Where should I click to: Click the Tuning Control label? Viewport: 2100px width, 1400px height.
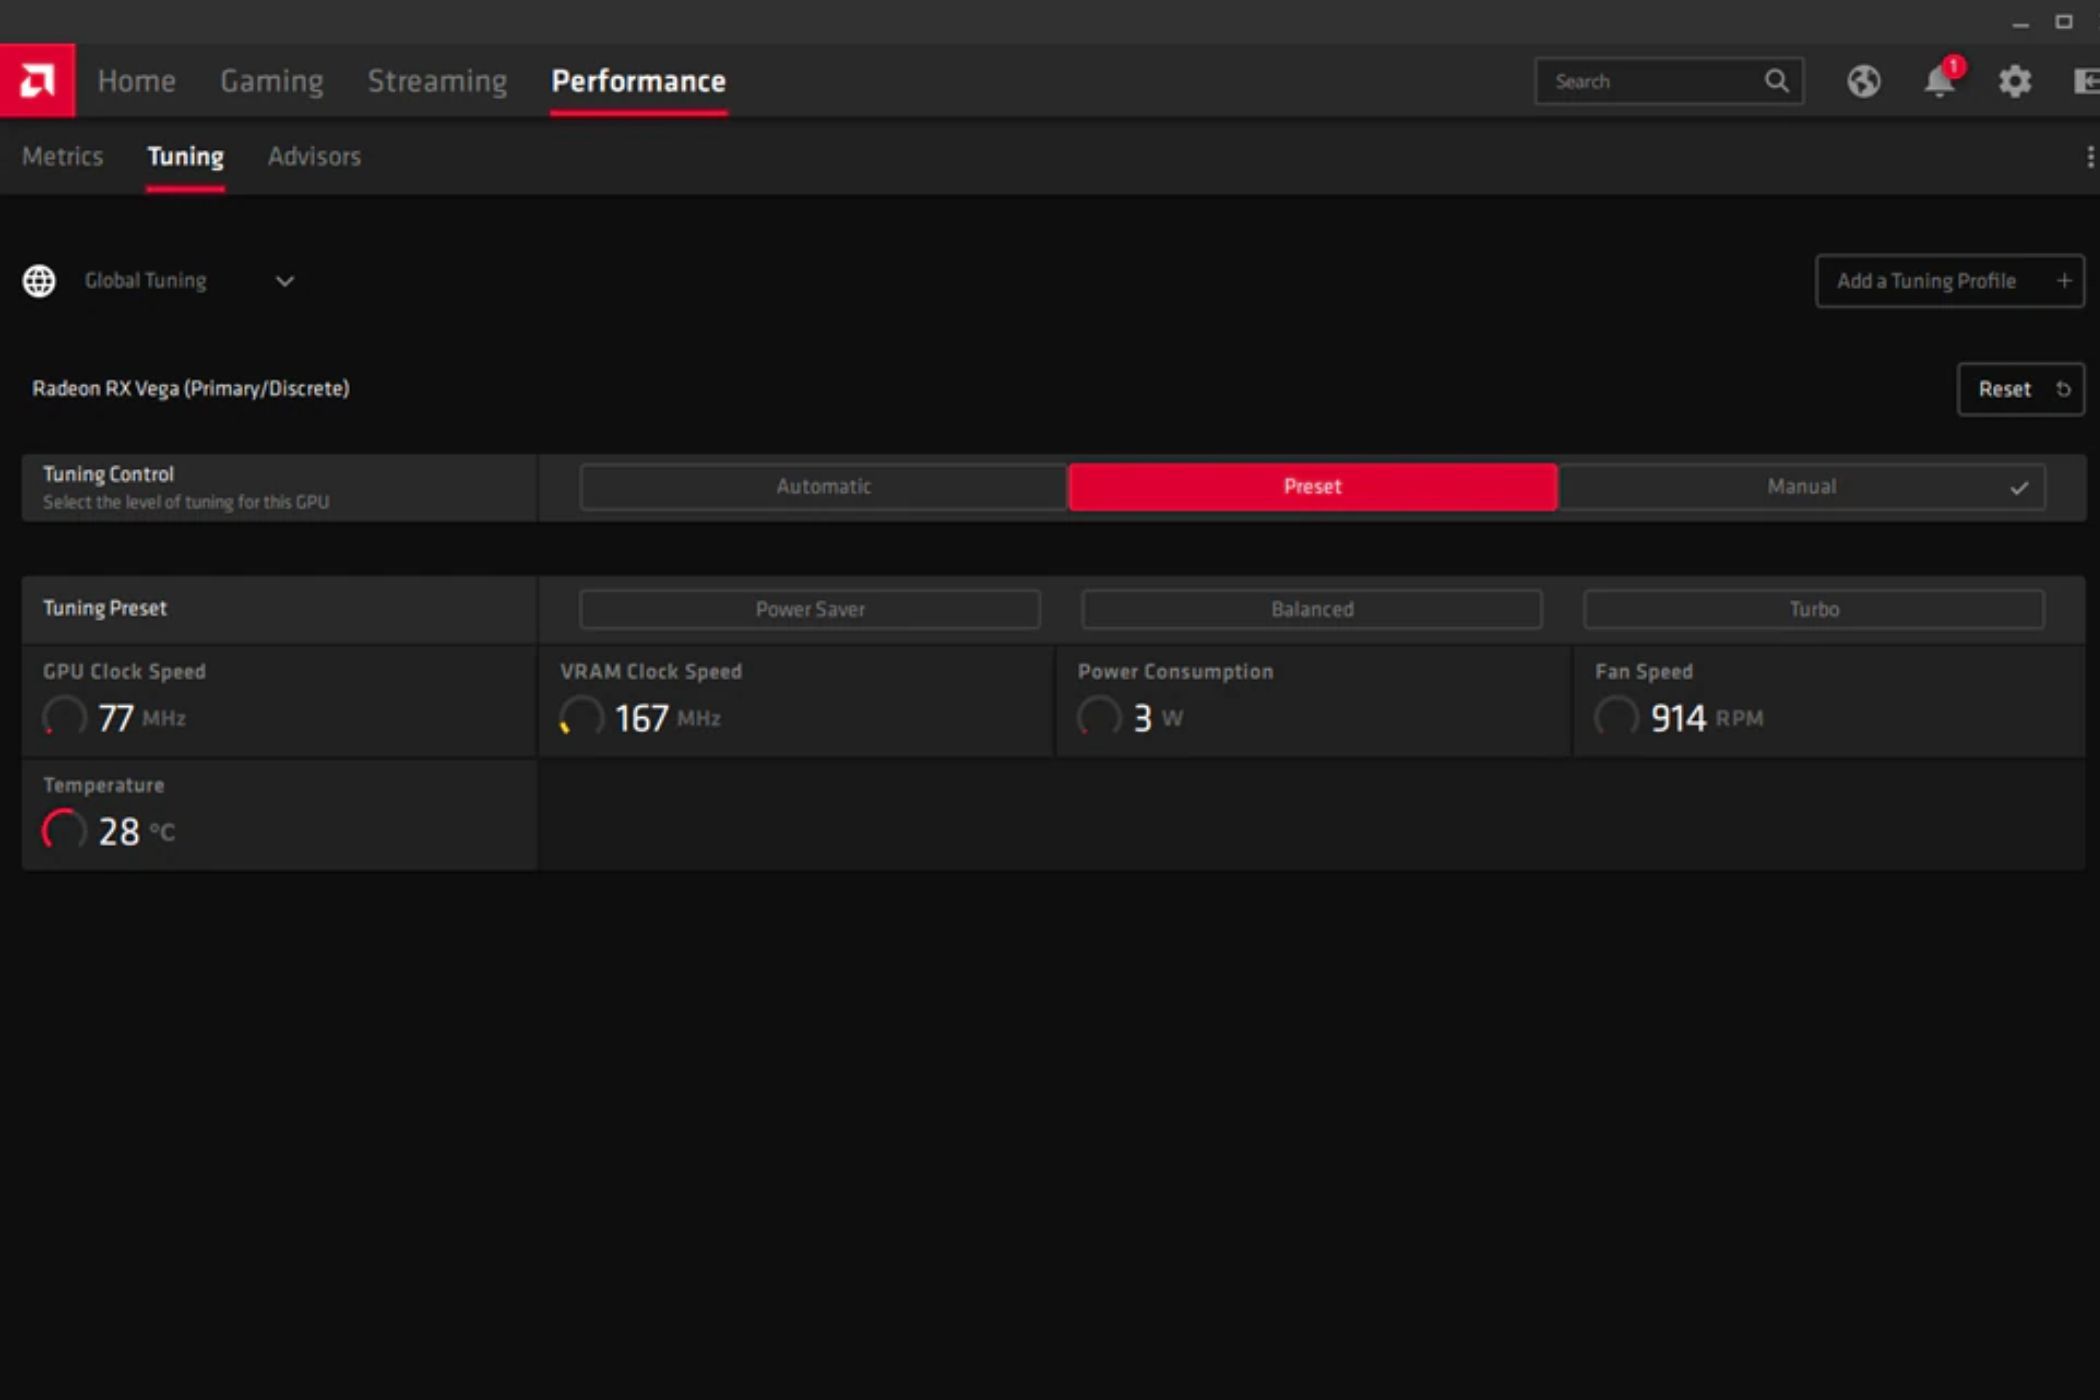(108, 474)
